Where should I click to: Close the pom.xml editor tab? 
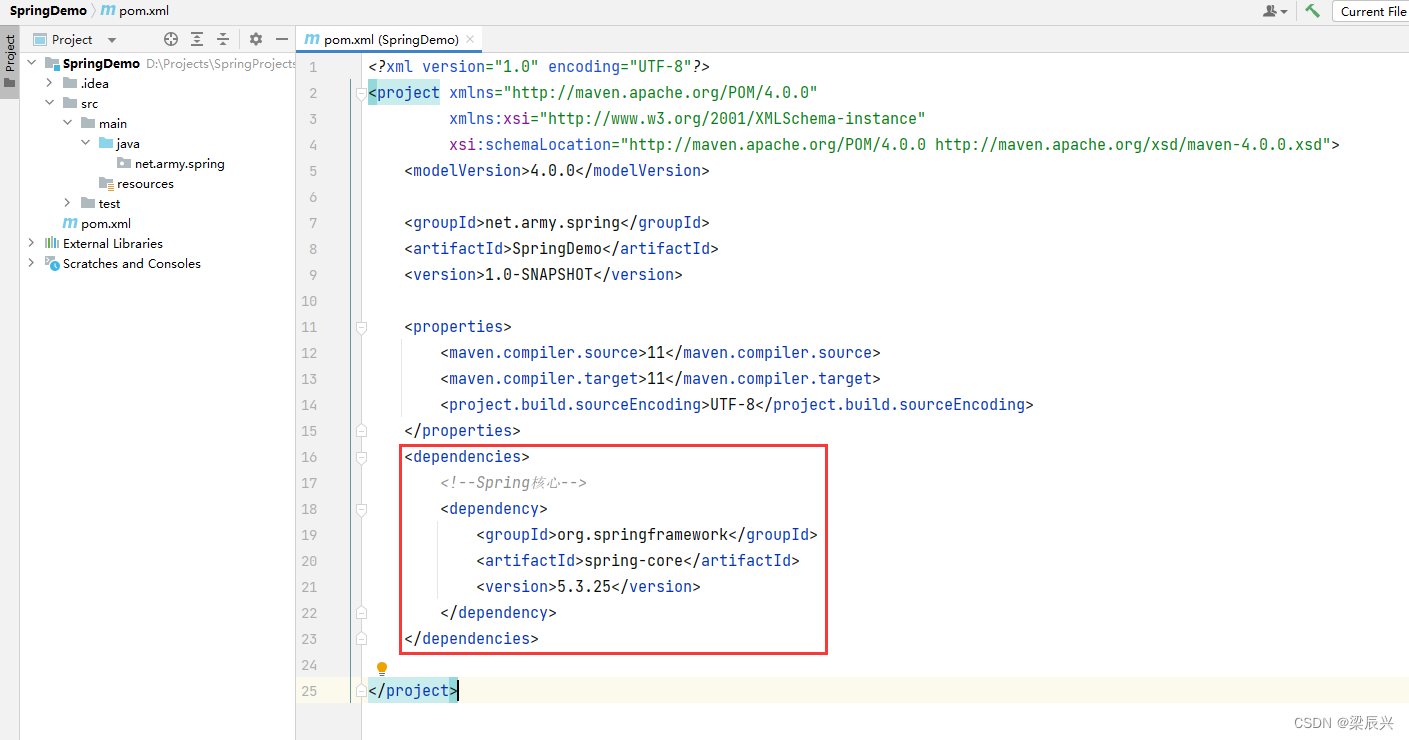tap(471, 39)
